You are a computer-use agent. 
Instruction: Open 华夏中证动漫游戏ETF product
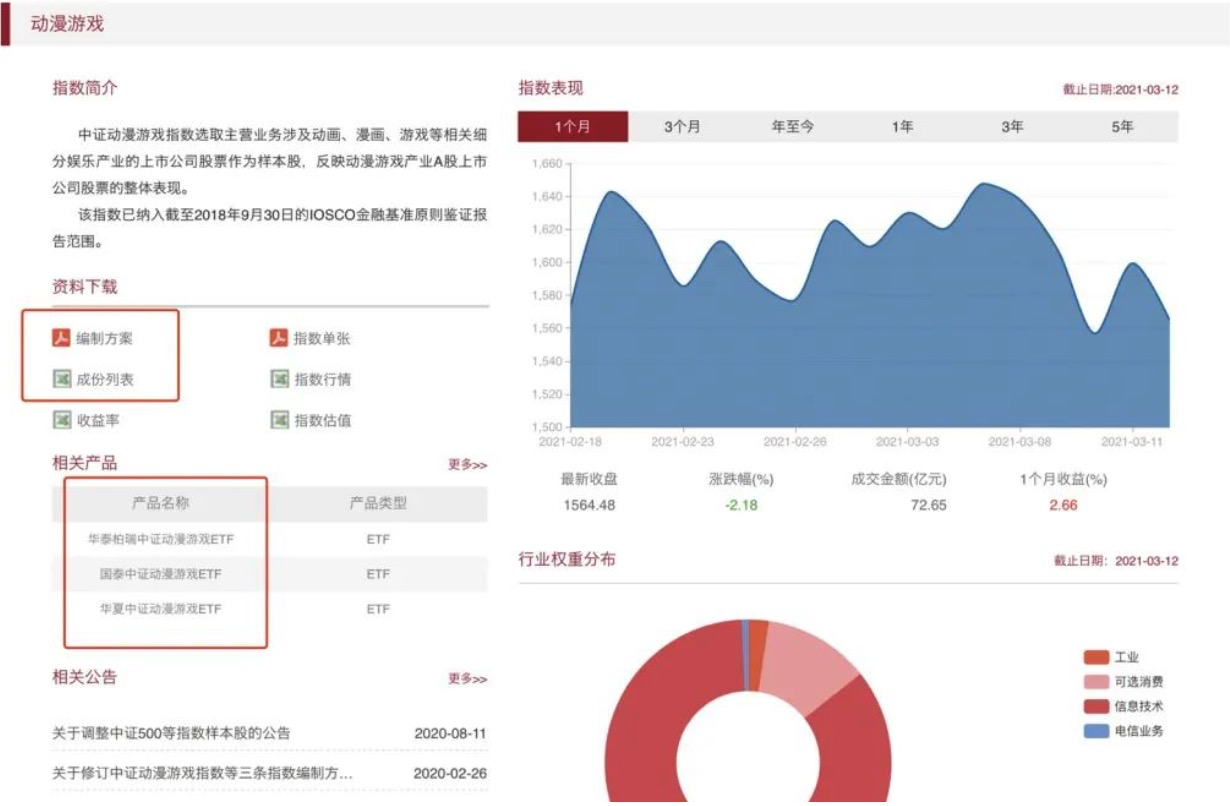[x=161, y=608]
